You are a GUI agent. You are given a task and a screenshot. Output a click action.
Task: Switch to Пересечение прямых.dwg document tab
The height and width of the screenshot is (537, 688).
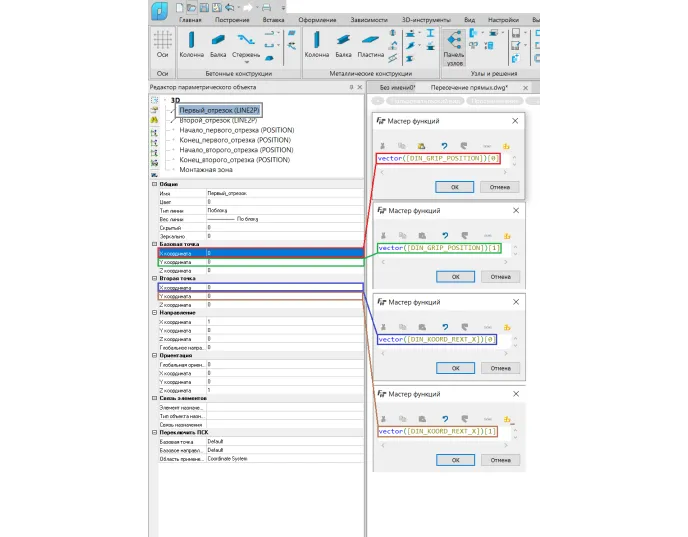coord(469,87)
